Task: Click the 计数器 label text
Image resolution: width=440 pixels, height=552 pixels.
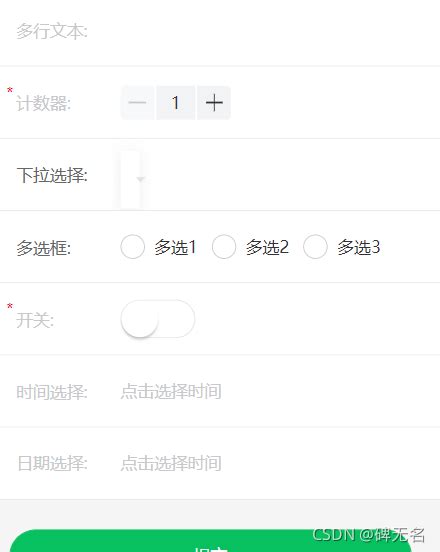Action: pyautogui.click(x=44, y=104)
